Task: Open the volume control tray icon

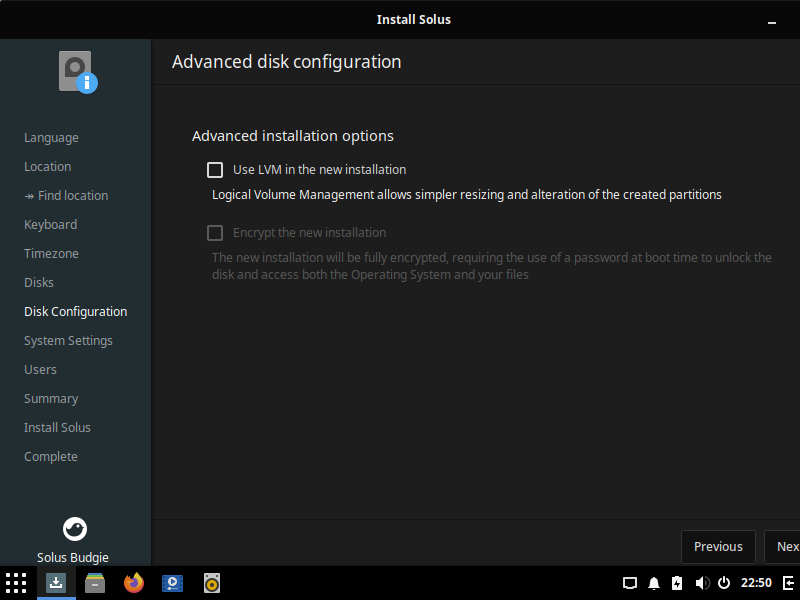Action: tap(702, 583)
